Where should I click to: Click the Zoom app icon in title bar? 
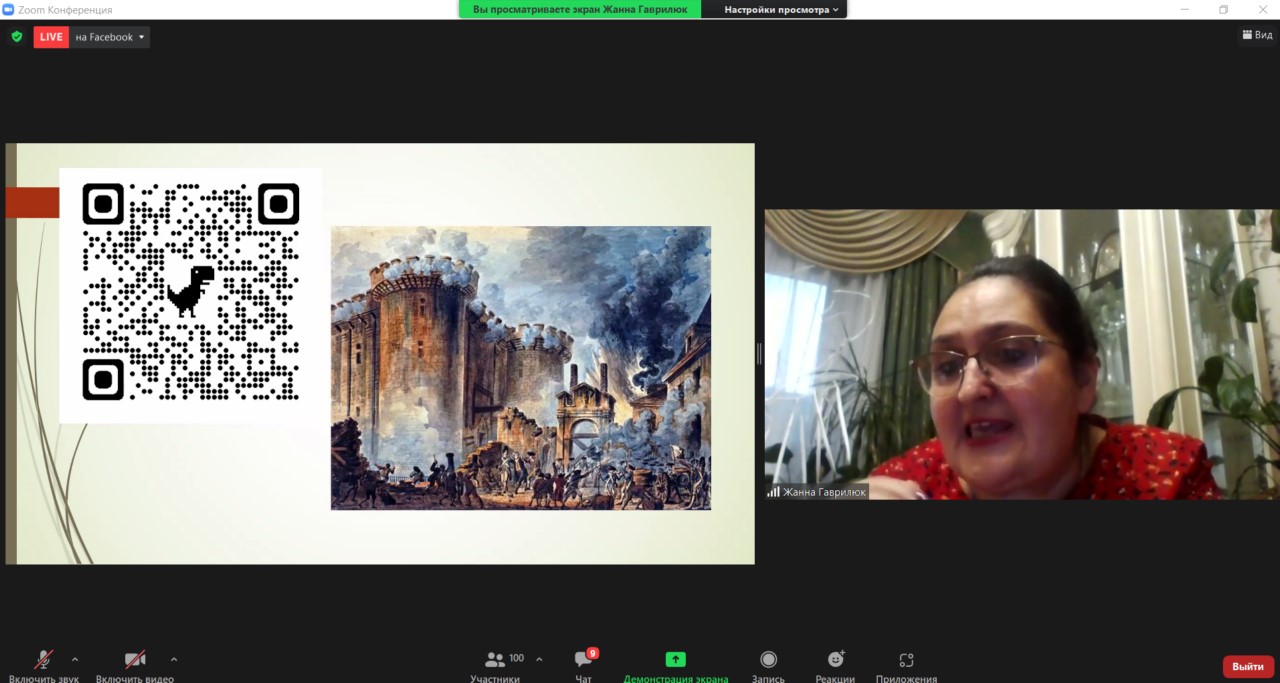pyautogui.click(x=8, y=9)
